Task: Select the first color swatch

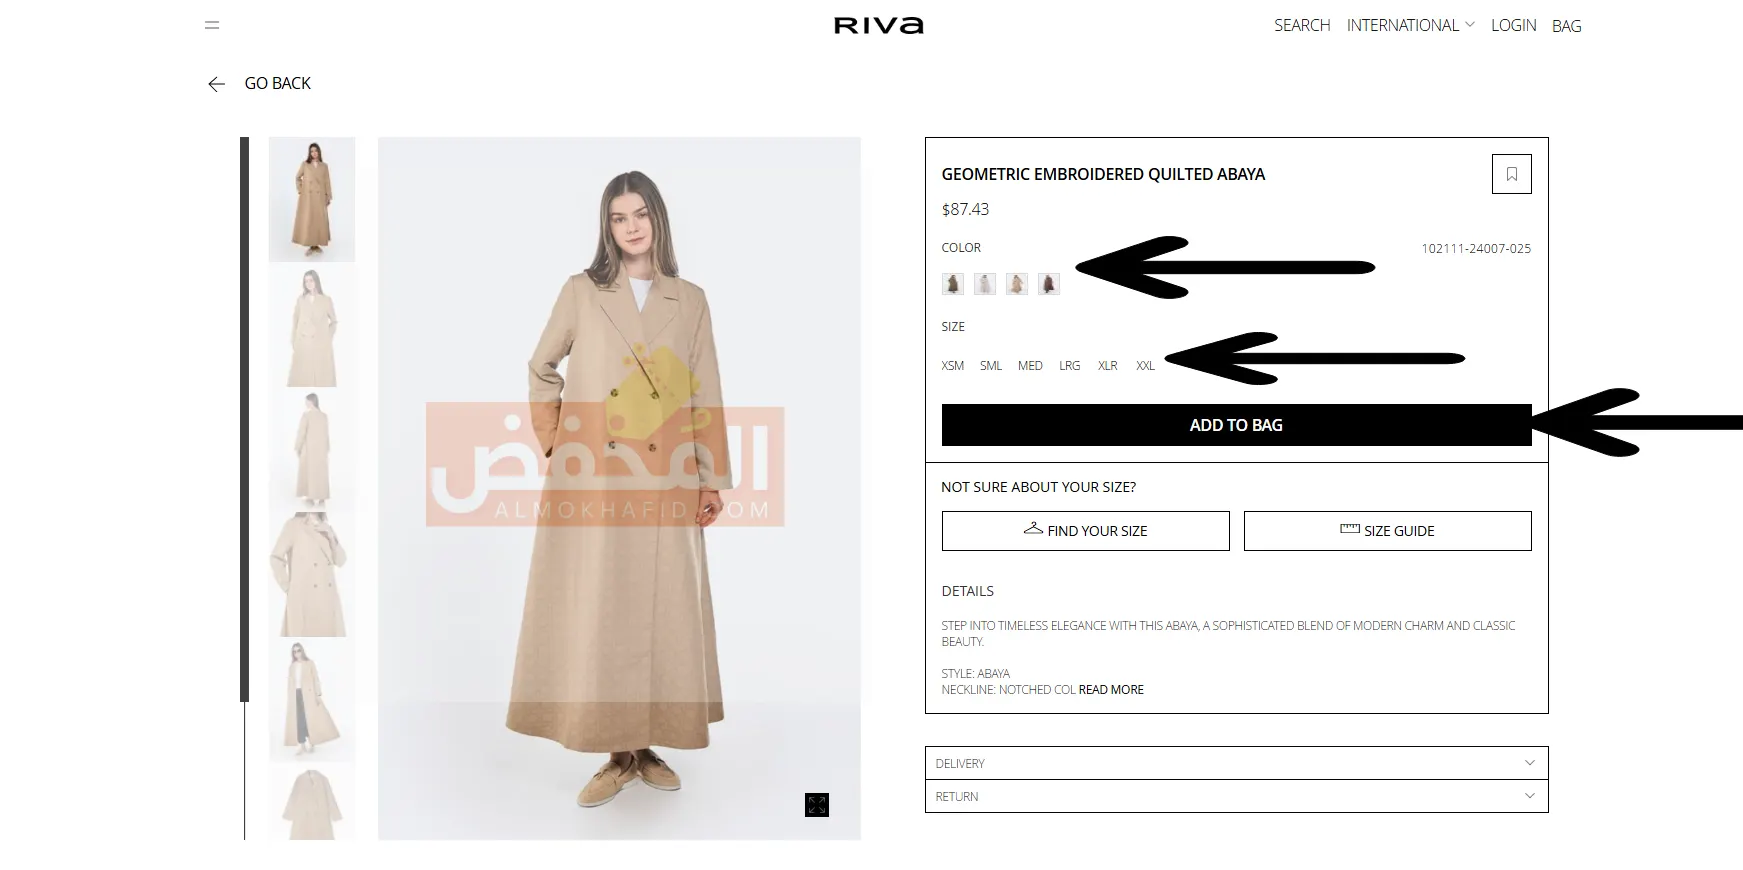Action: tap(952, 284)
